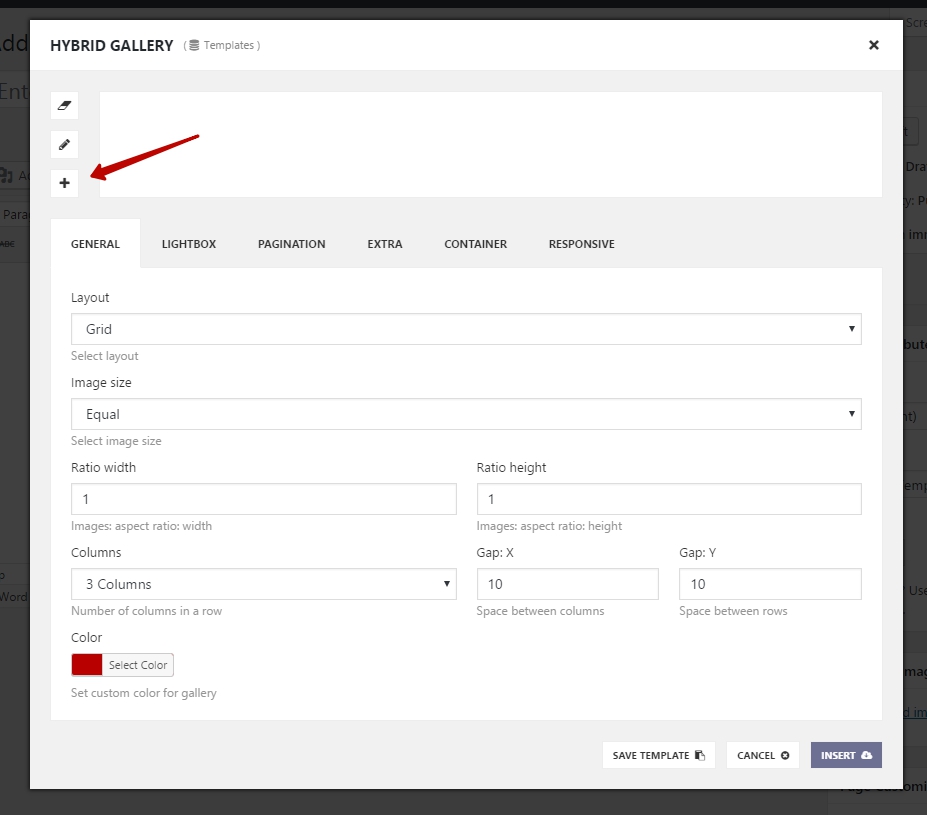Click the Ratio height input field
This screenshot has height=815, width=927.
(x=669, y=499)
